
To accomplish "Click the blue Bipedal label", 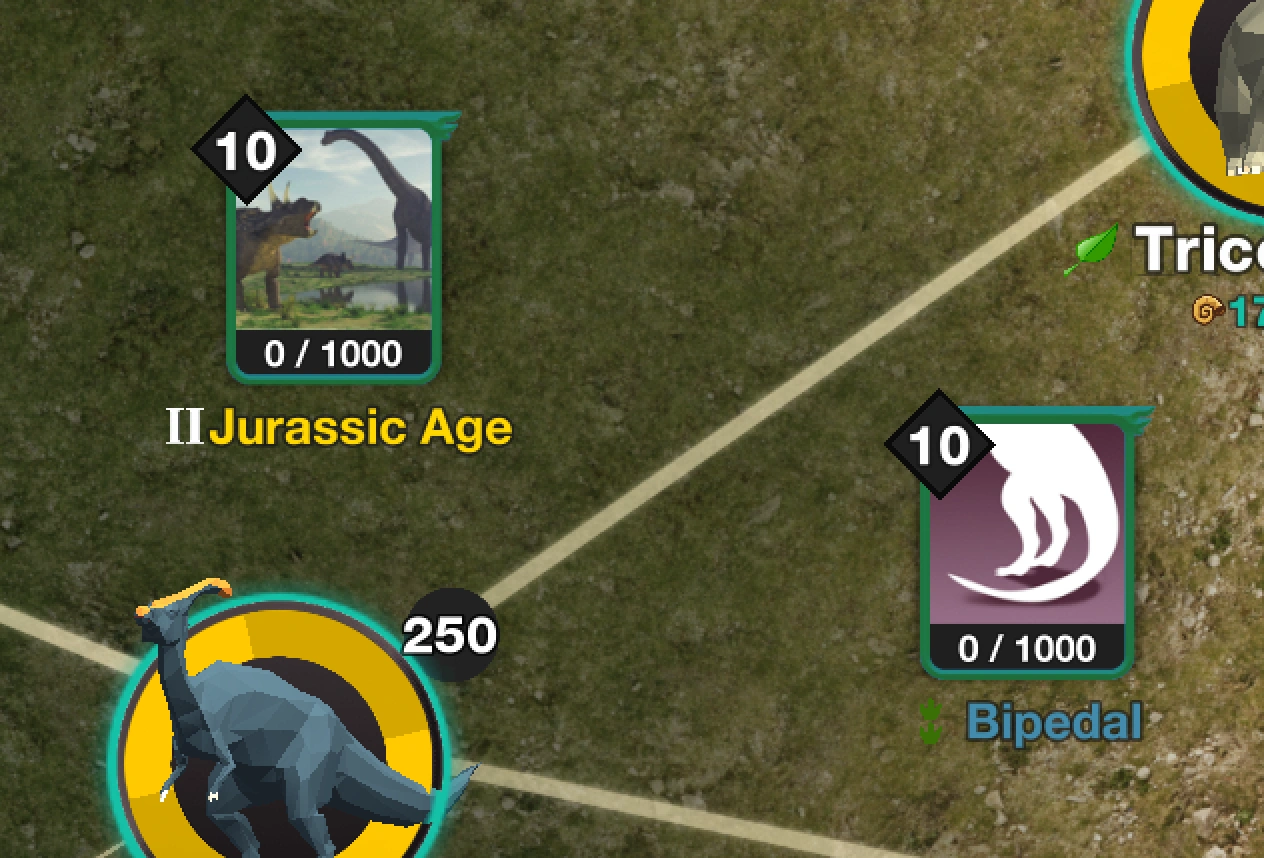I will pyautogui.click(x=1054, y=722).
